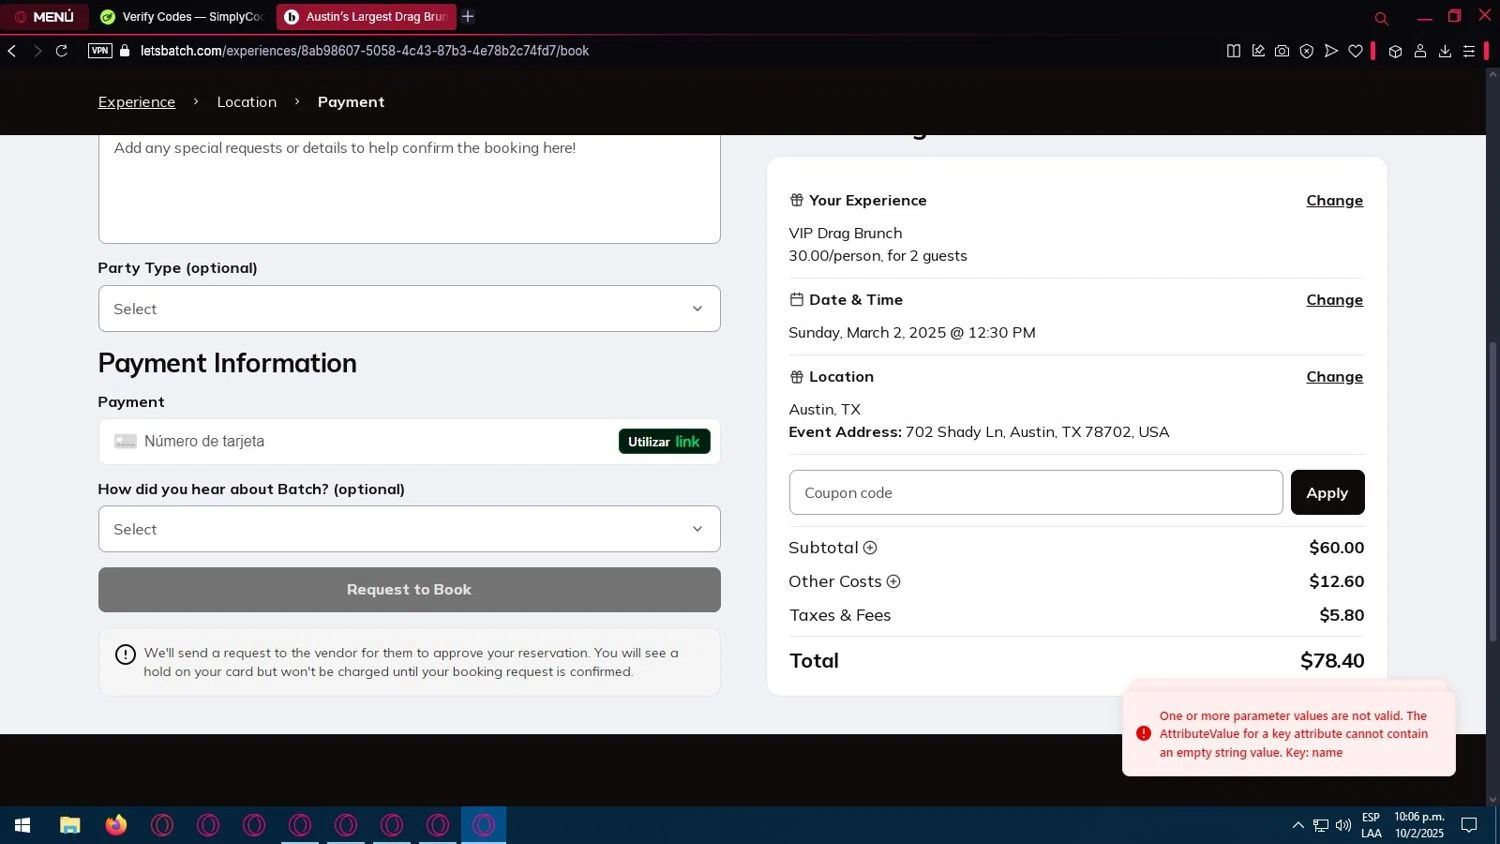Open the split screen reader icon
Screen dimensions: 1500x844
coord(1234,51)
